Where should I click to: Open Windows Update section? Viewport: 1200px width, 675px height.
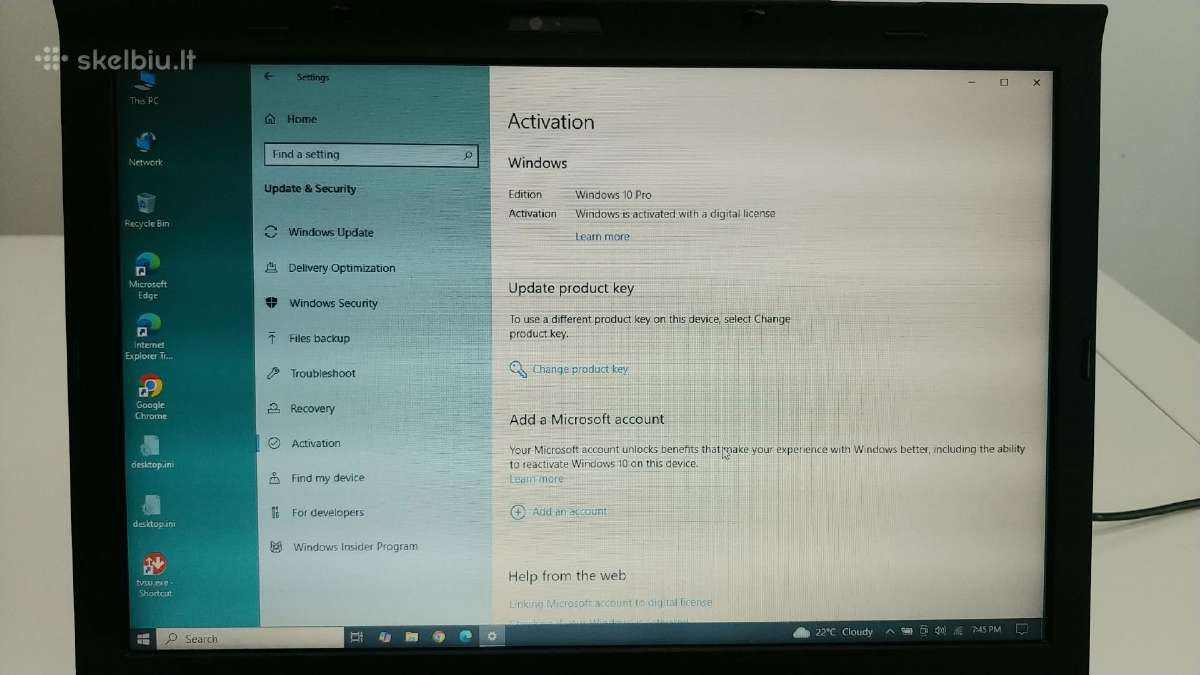click(x=319, y=232)
